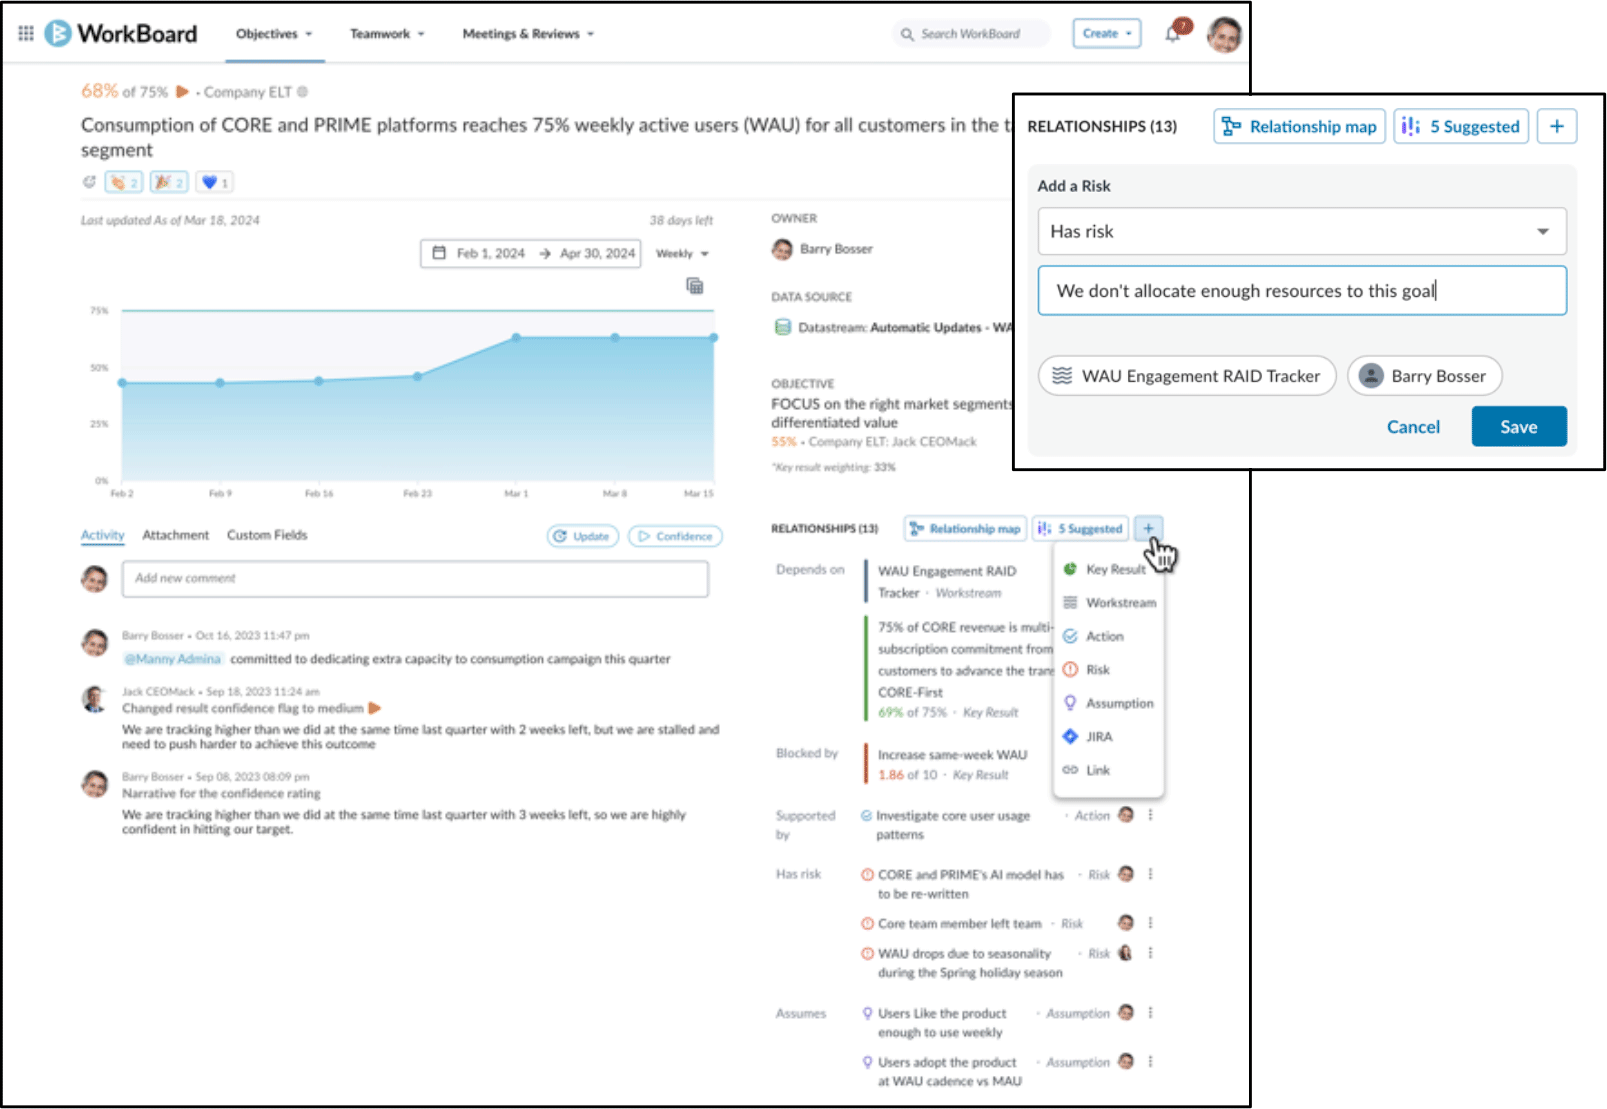Open 5 Suggested in the main page

click(1080, 529)
